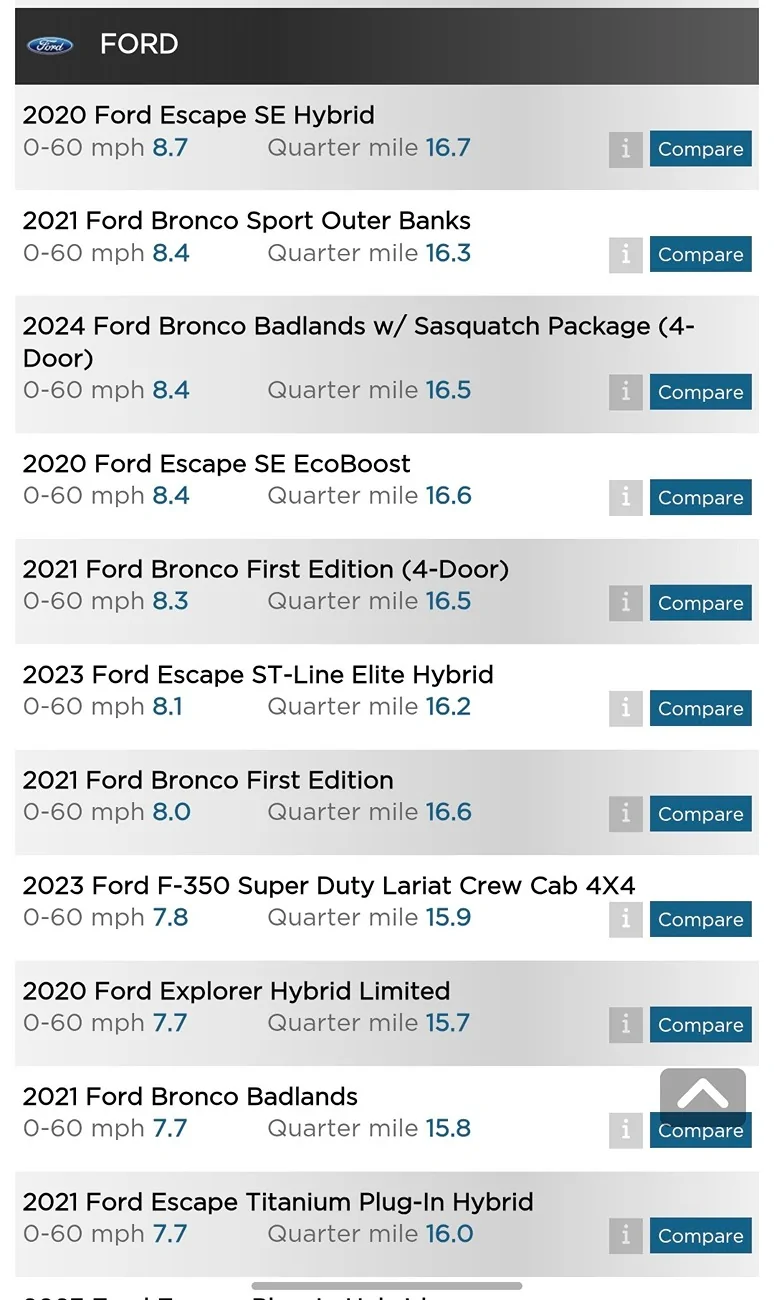
Task: Tap the FORD header bar
Action: pyautogui.click(x=400, y=45)
